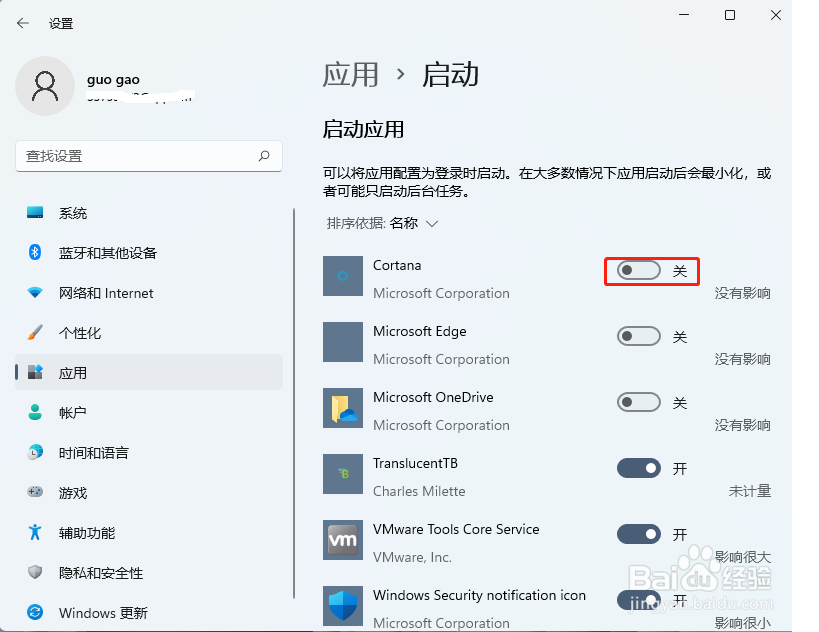The width and height of the screenshot is (819, 632).
Task: Select 应用 settings category
Action: pos(149,372)
